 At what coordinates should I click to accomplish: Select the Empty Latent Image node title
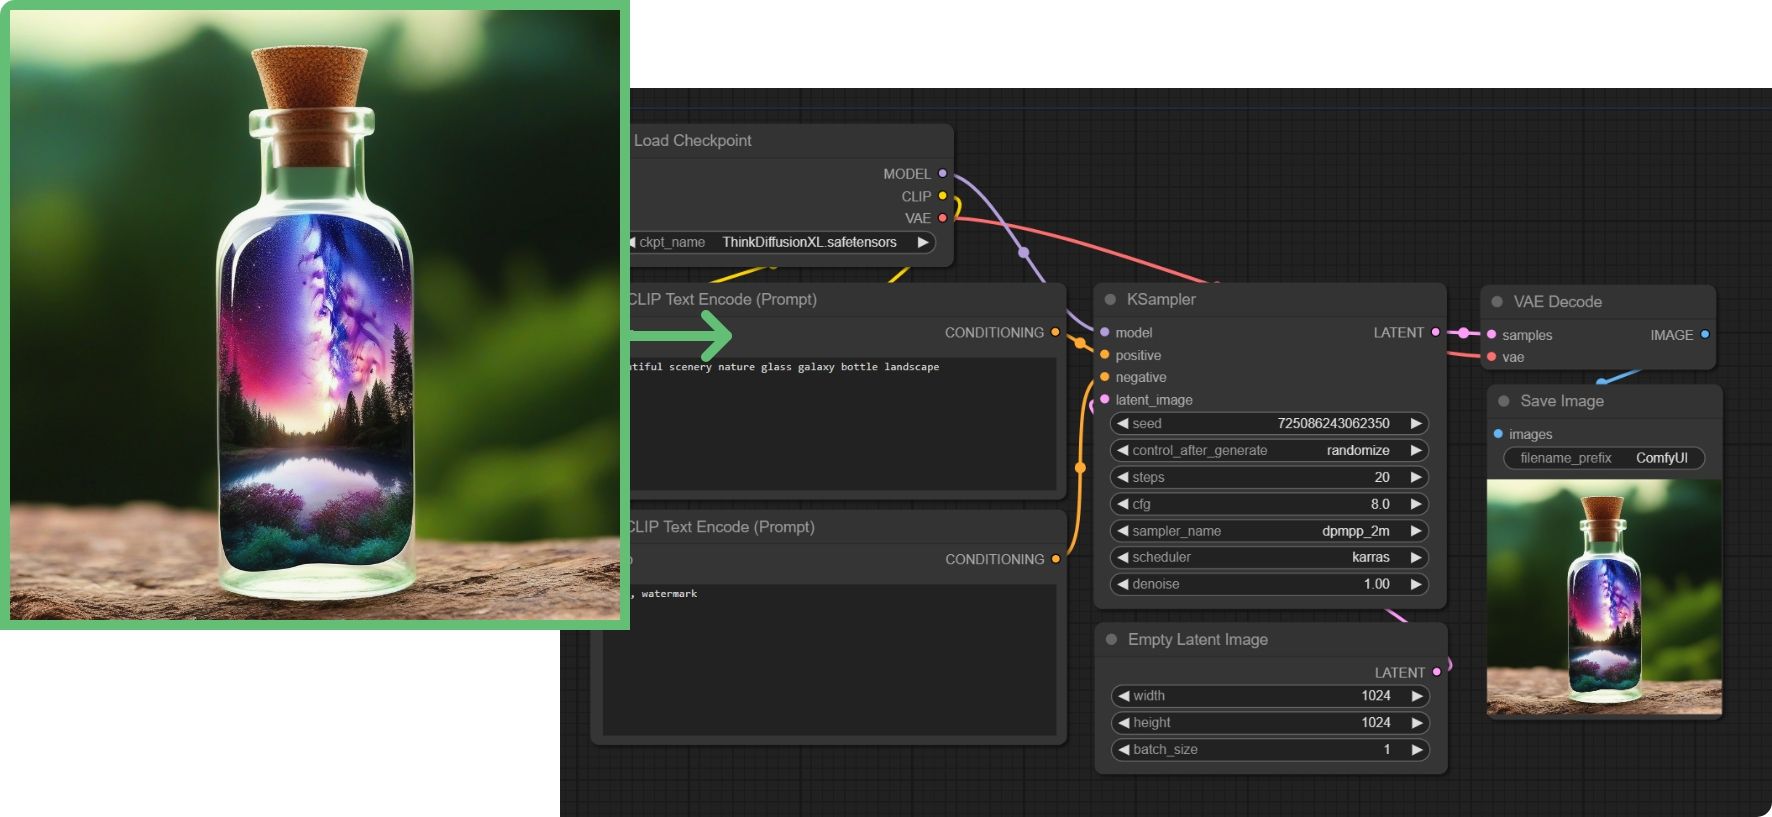pyautogui.click(x=1198, y=639)
